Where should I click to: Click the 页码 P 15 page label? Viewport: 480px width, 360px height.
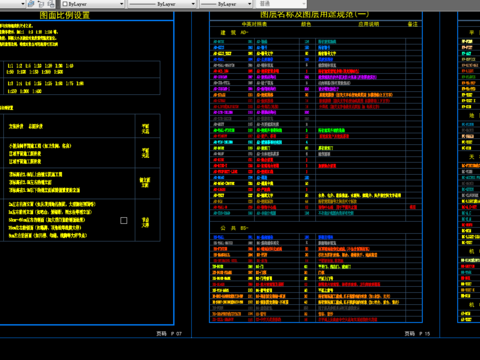pos(417,333)
